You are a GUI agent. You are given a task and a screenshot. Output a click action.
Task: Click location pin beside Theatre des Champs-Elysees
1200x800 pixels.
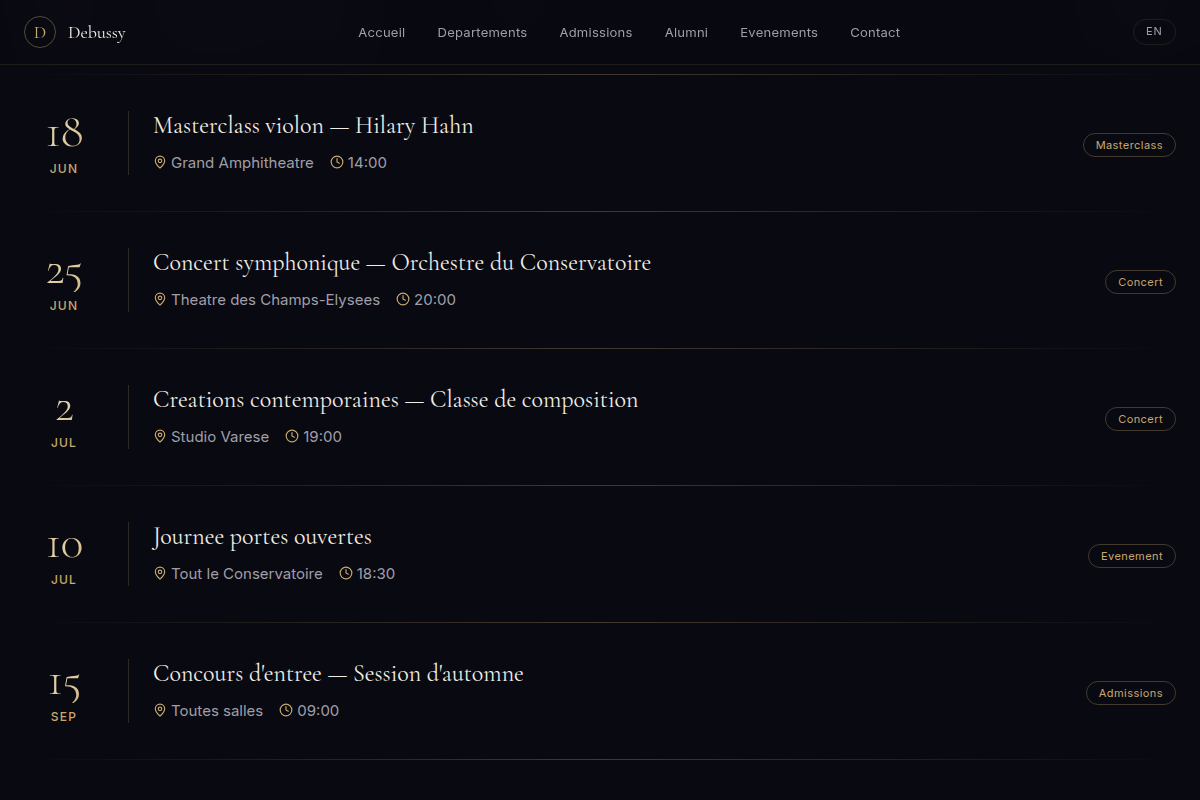(x=160, y=299)
